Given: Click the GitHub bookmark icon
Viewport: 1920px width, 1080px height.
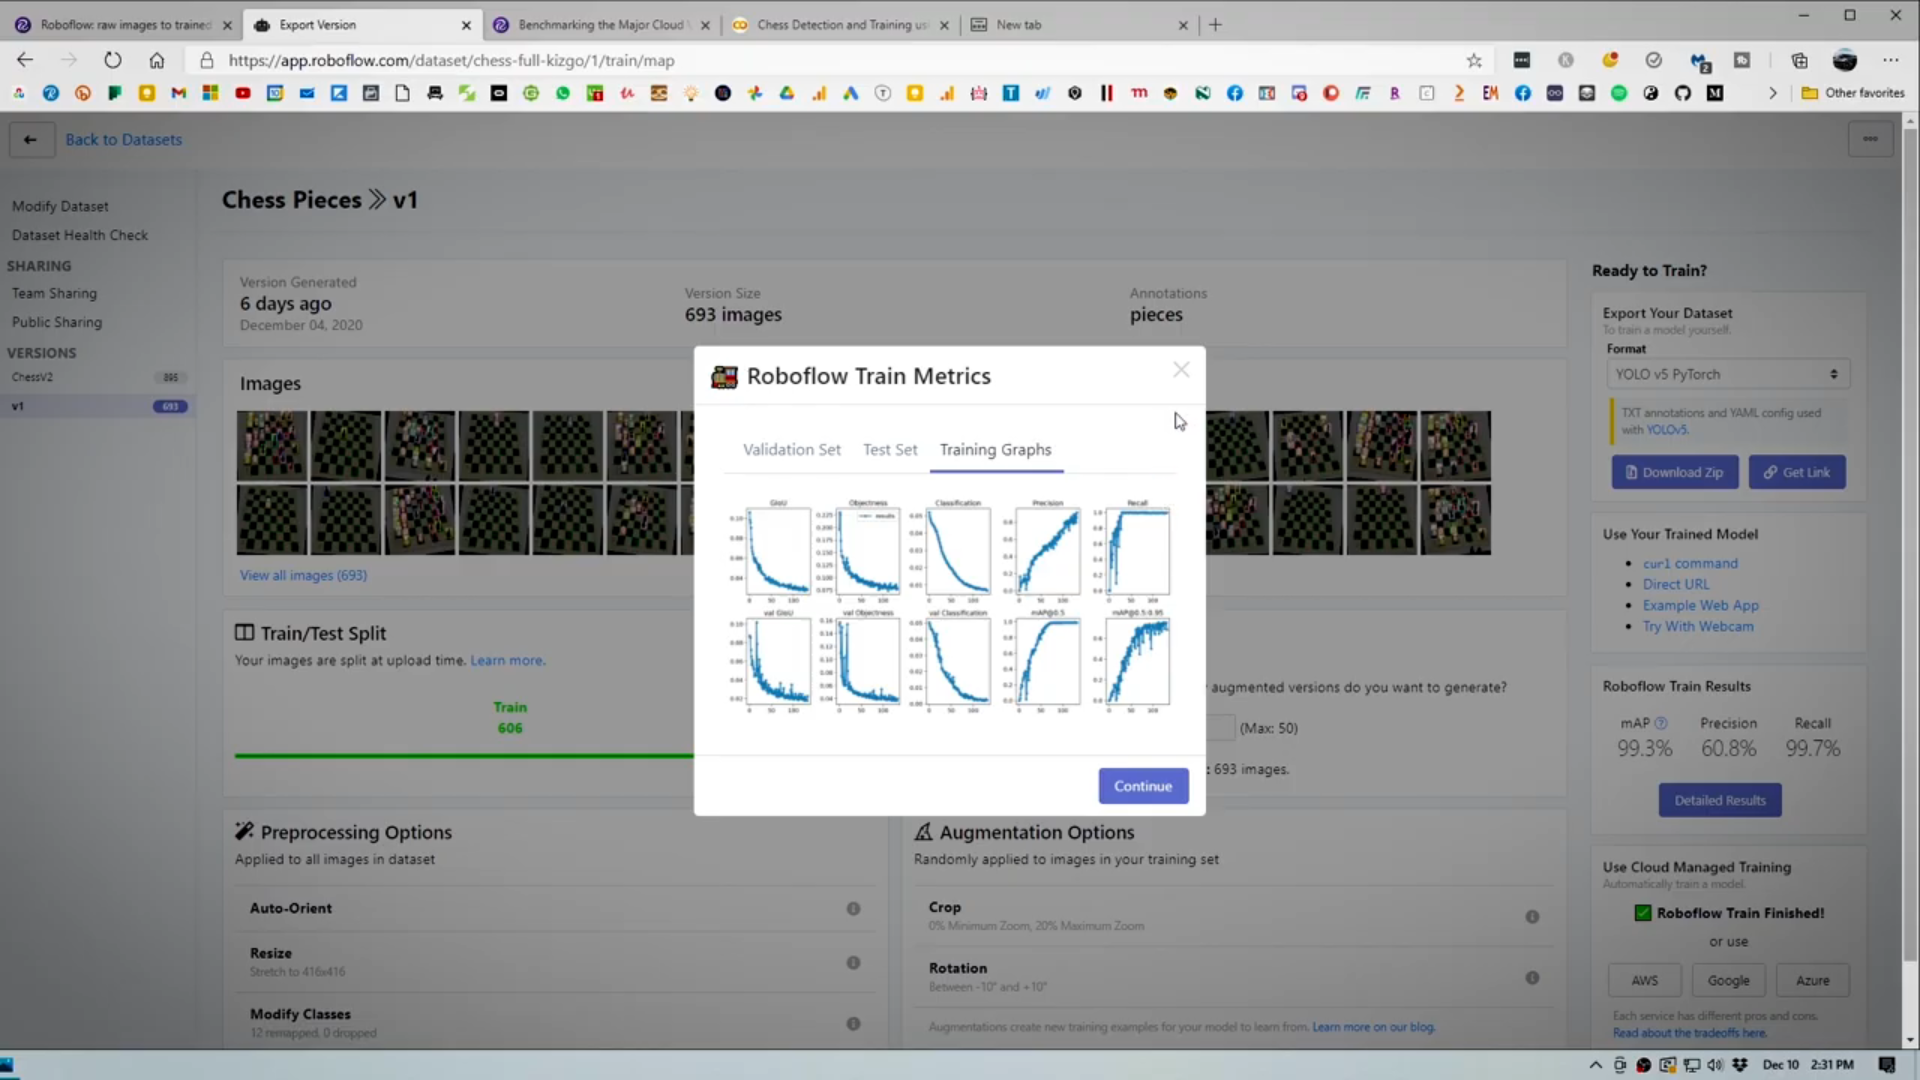Looking at the screenshot, I should click(x=1683, y=93).
